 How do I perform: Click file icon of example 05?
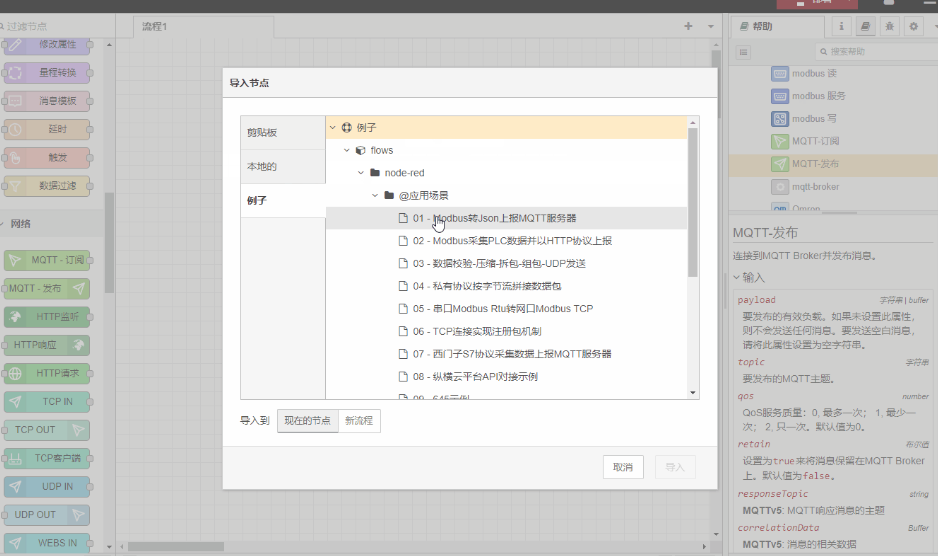403,309
